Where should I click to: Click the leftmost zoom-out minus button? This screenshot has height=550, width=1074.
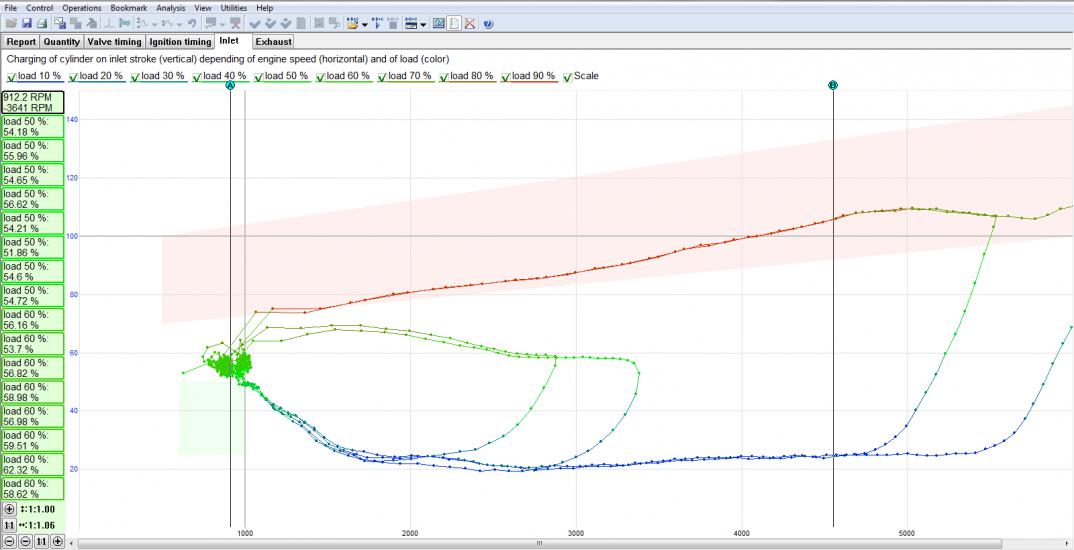10,541
